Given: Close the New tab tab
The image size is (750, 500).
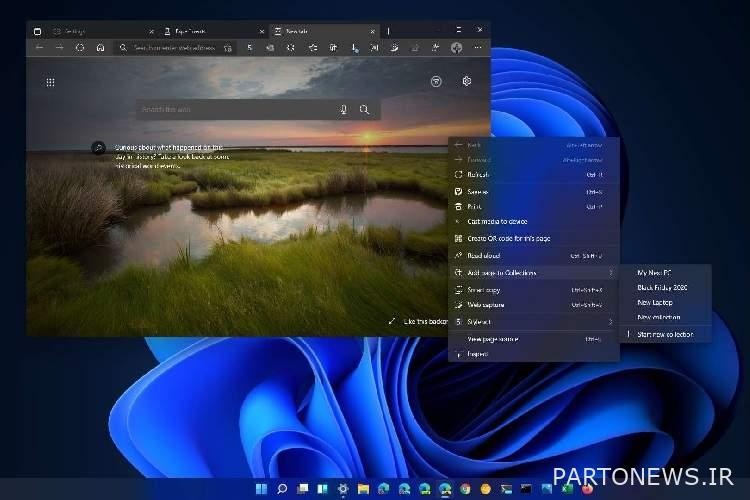Looking at the screenshot, I should pyautogui.click(x=373, y=32).
